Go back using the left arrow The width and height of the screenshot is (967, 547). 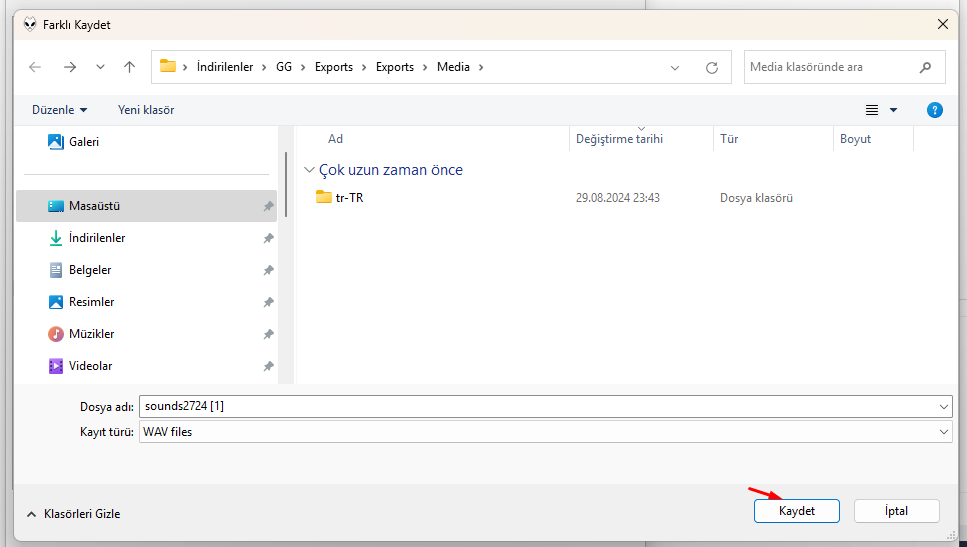35,67
